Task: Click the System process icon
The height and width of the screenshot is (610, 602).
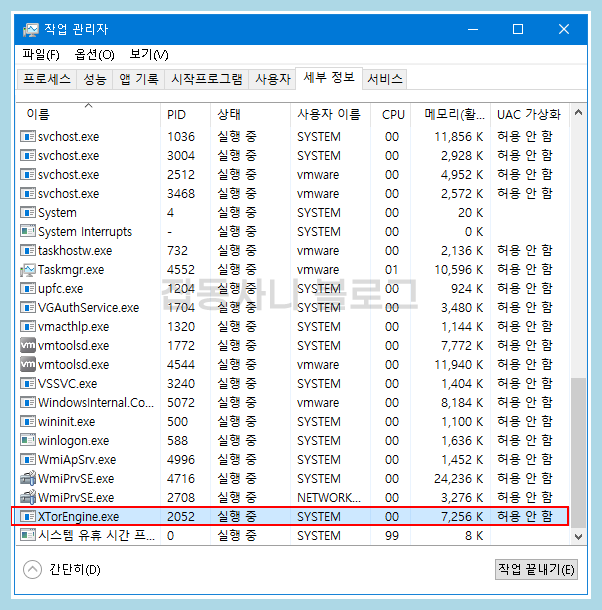Action: coord(28,212)
